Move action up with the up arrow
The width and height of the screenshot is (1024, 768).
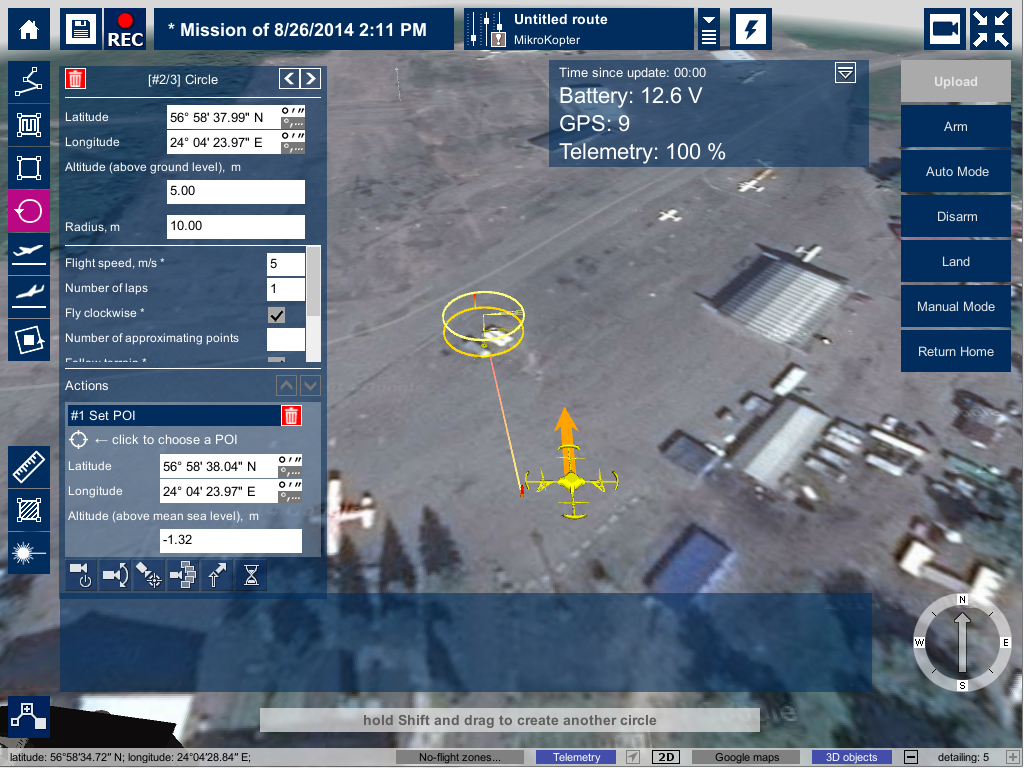click(x=287, y=386)
